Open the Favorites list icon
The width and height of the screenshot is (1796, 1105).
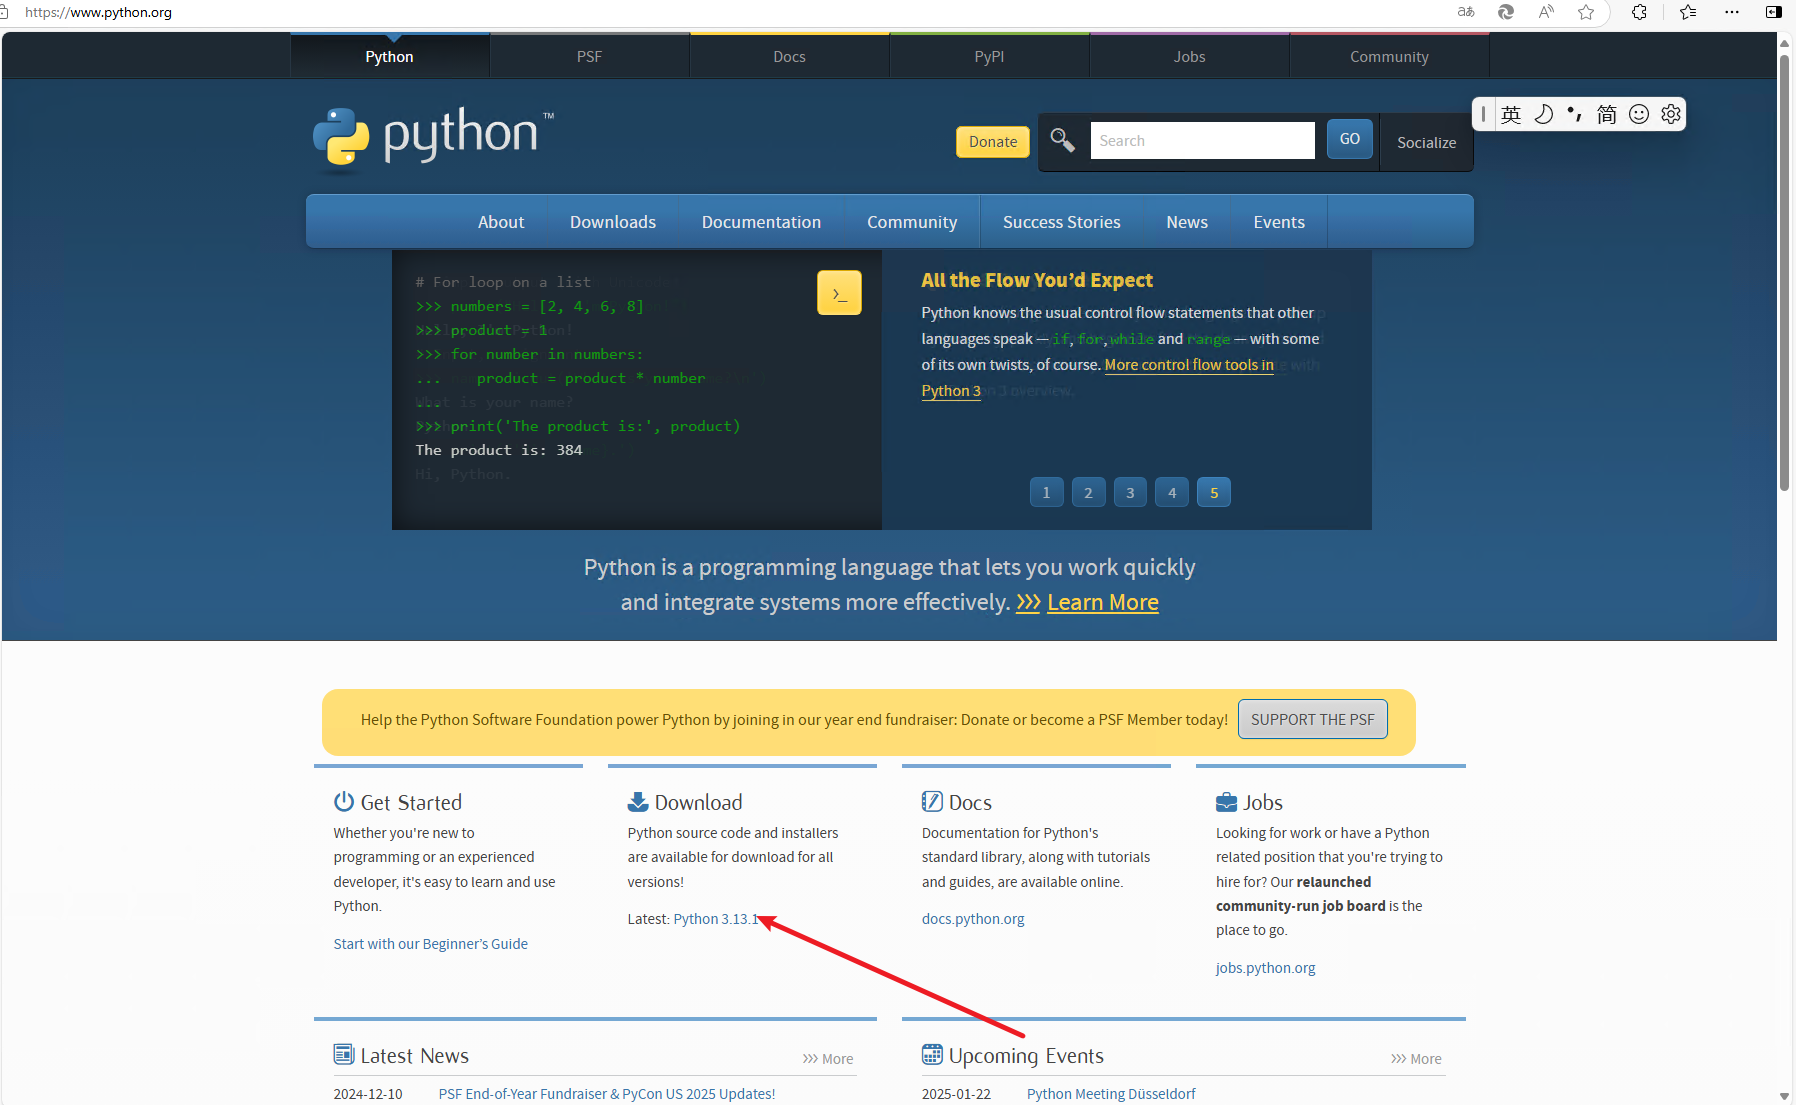point(1688,12)
